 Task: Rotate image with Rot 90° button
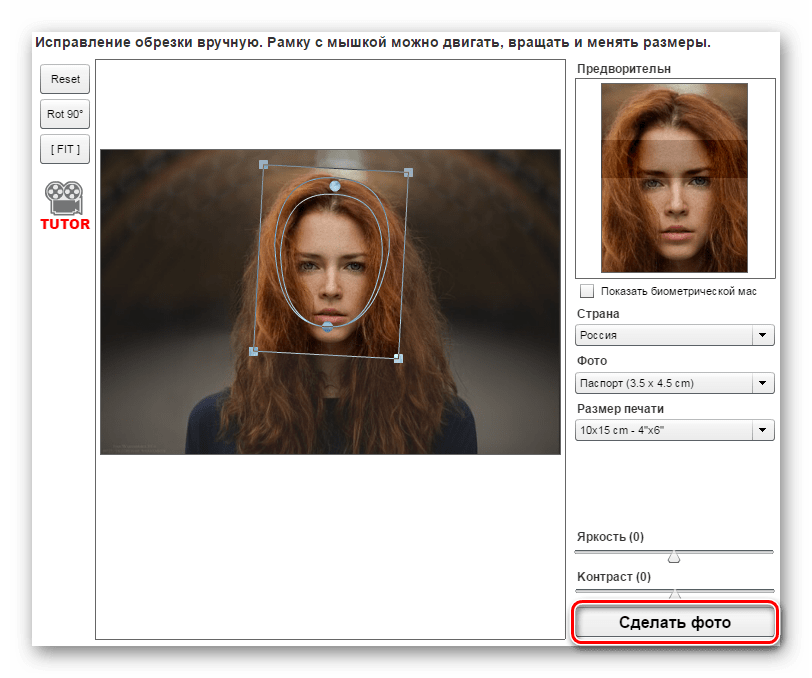[65, 114]
